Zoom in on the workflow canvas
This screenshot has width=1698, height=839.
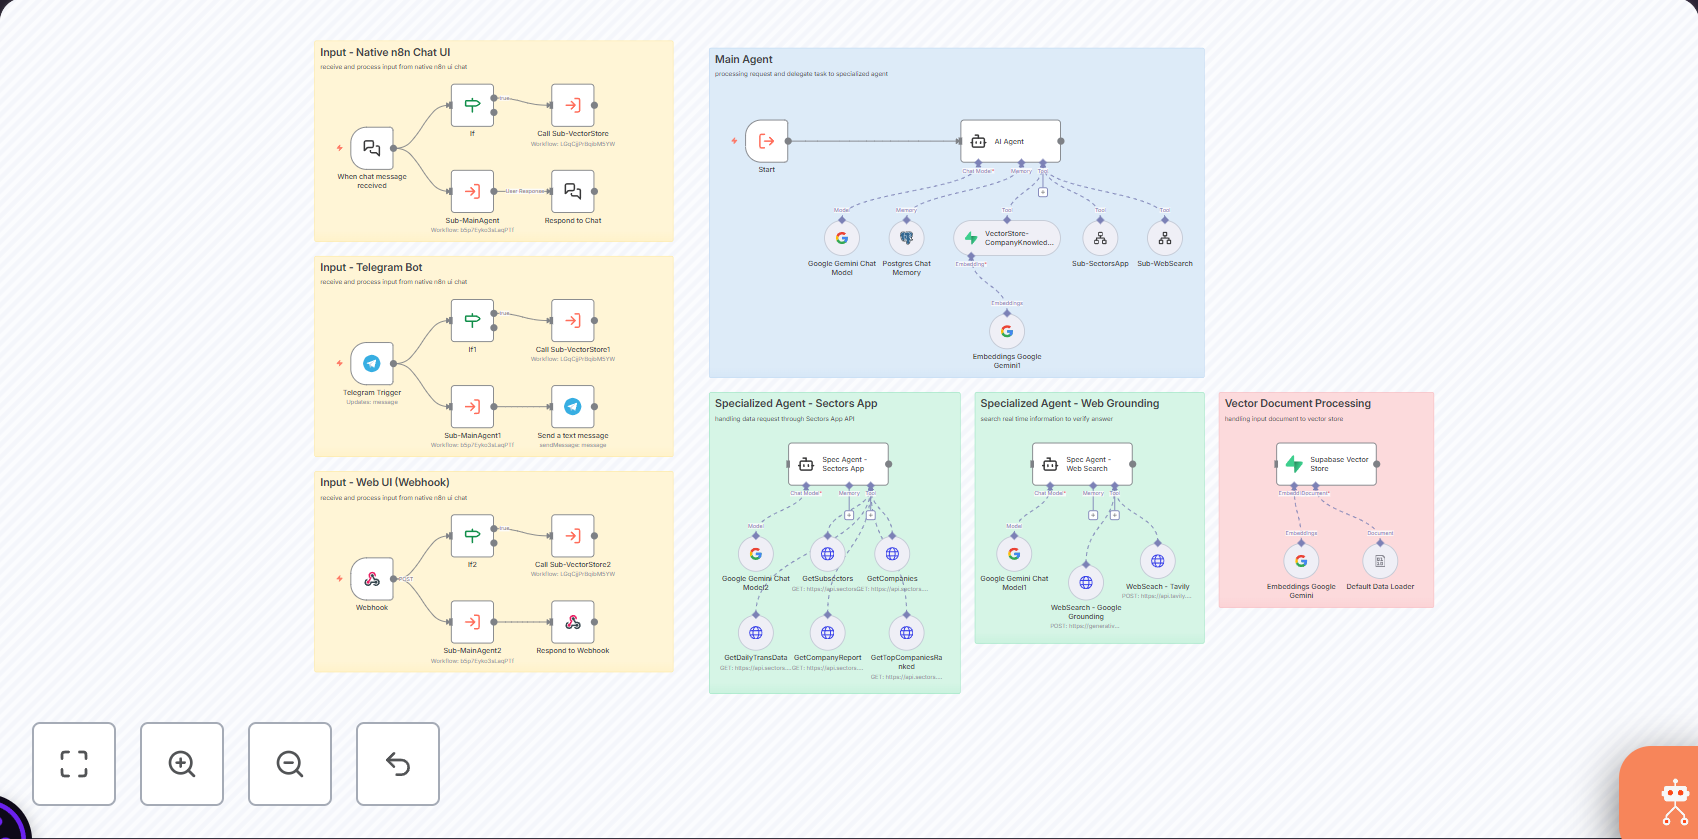182,764
